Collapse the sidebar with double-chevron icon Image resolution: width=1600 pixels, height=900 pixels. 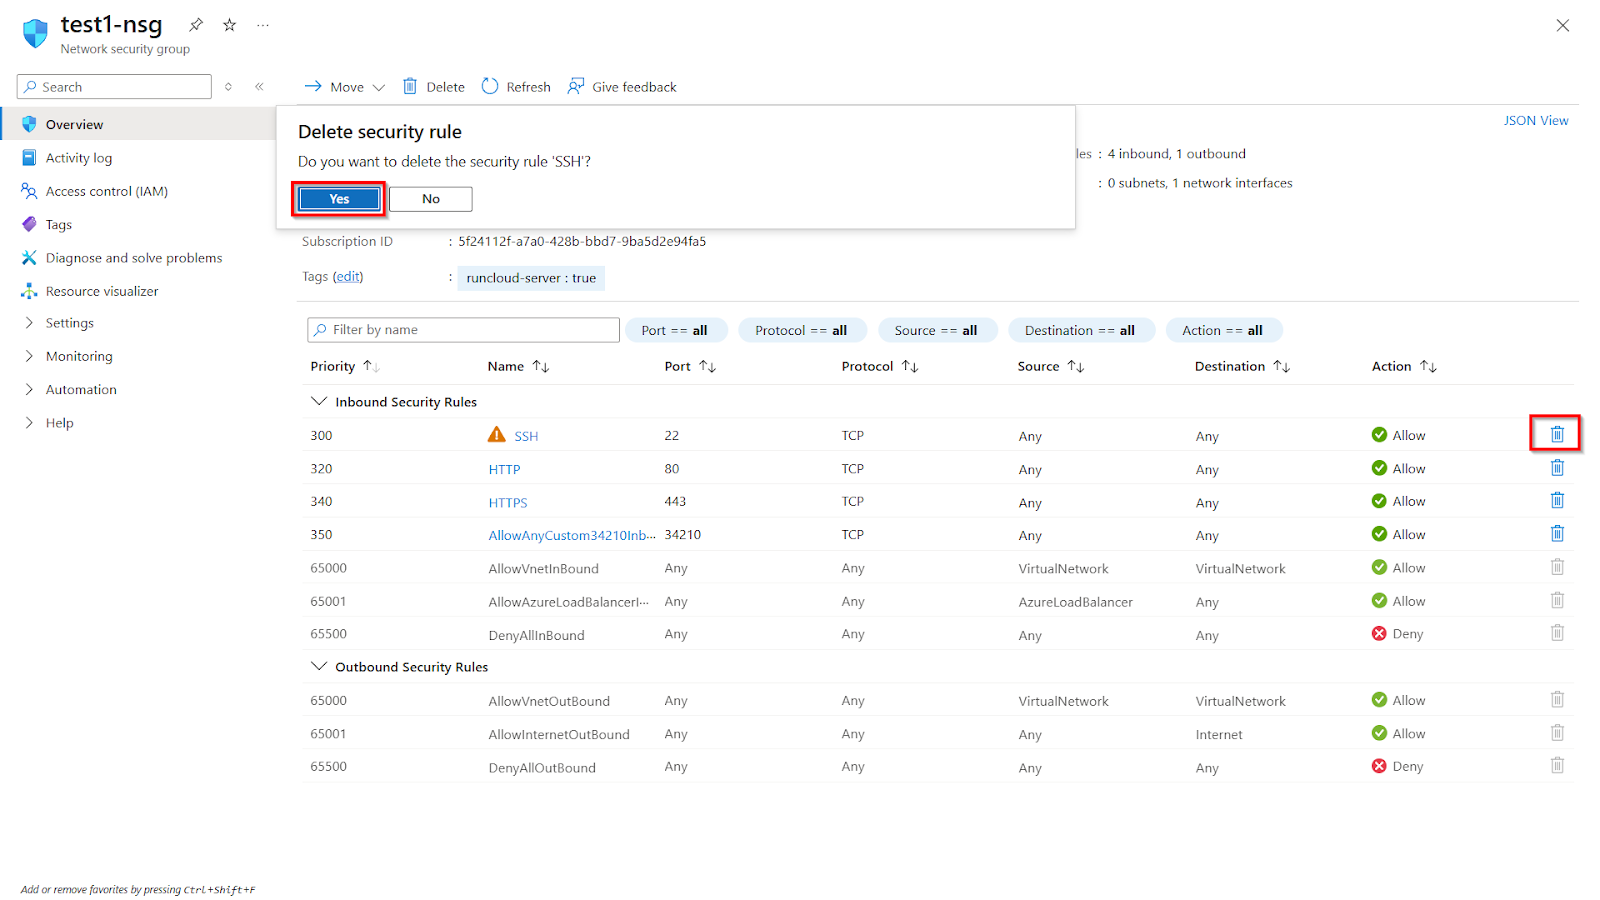point(259,87)
